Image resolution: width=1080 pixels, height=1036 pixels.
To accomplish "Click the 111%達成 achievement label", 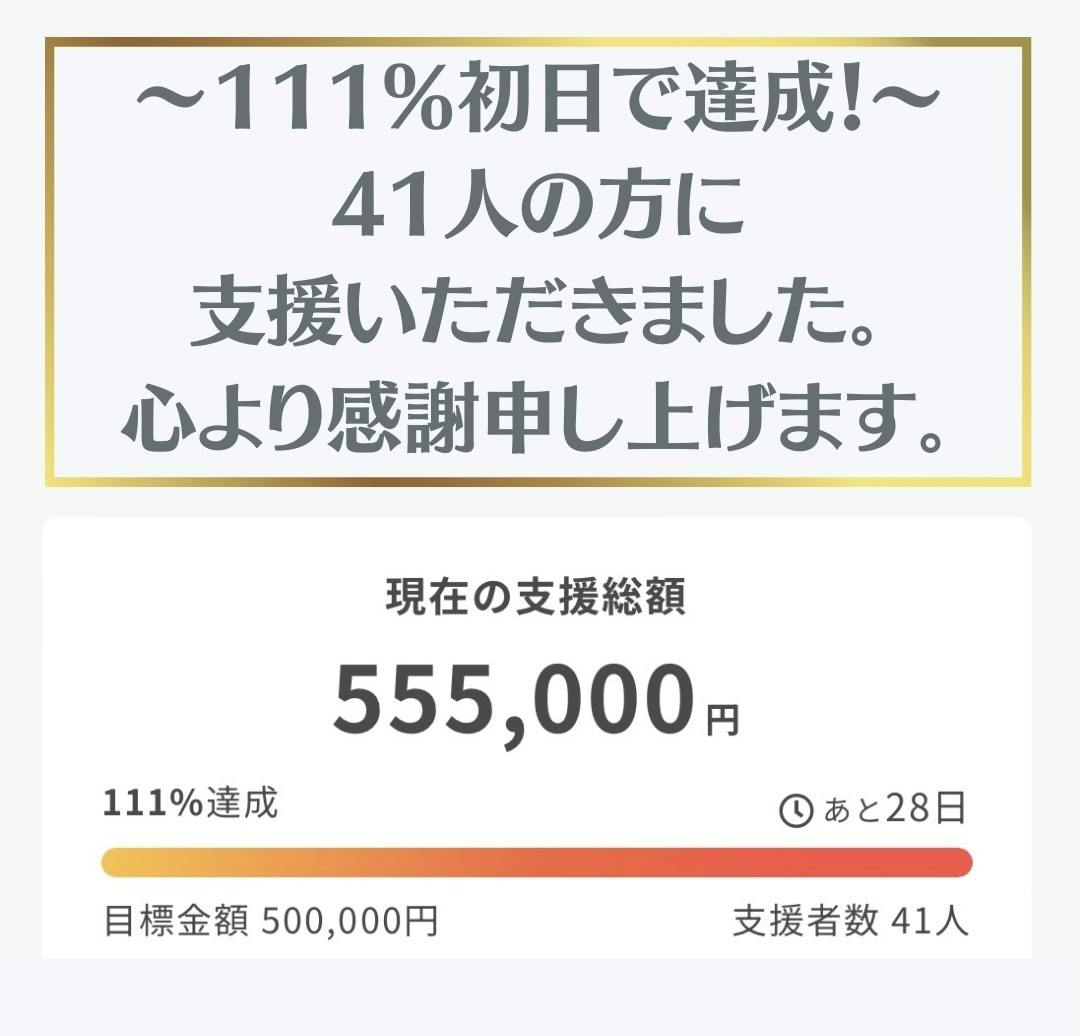I will point(190,803).
